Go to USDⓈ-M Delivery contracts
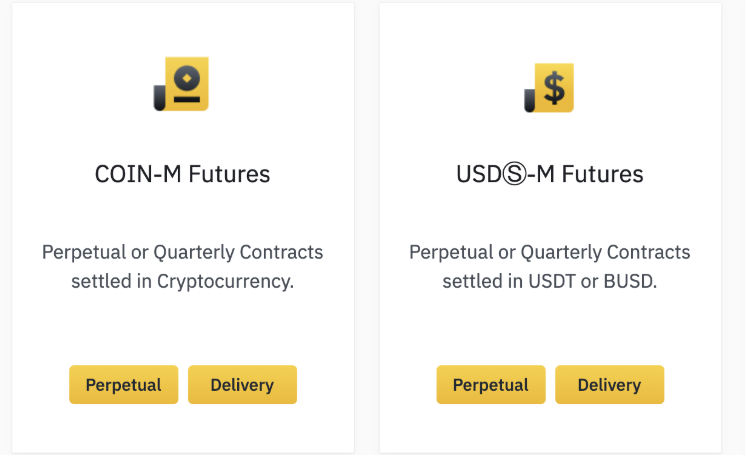This screenshot has width=746, height=467. pos(609,385)
